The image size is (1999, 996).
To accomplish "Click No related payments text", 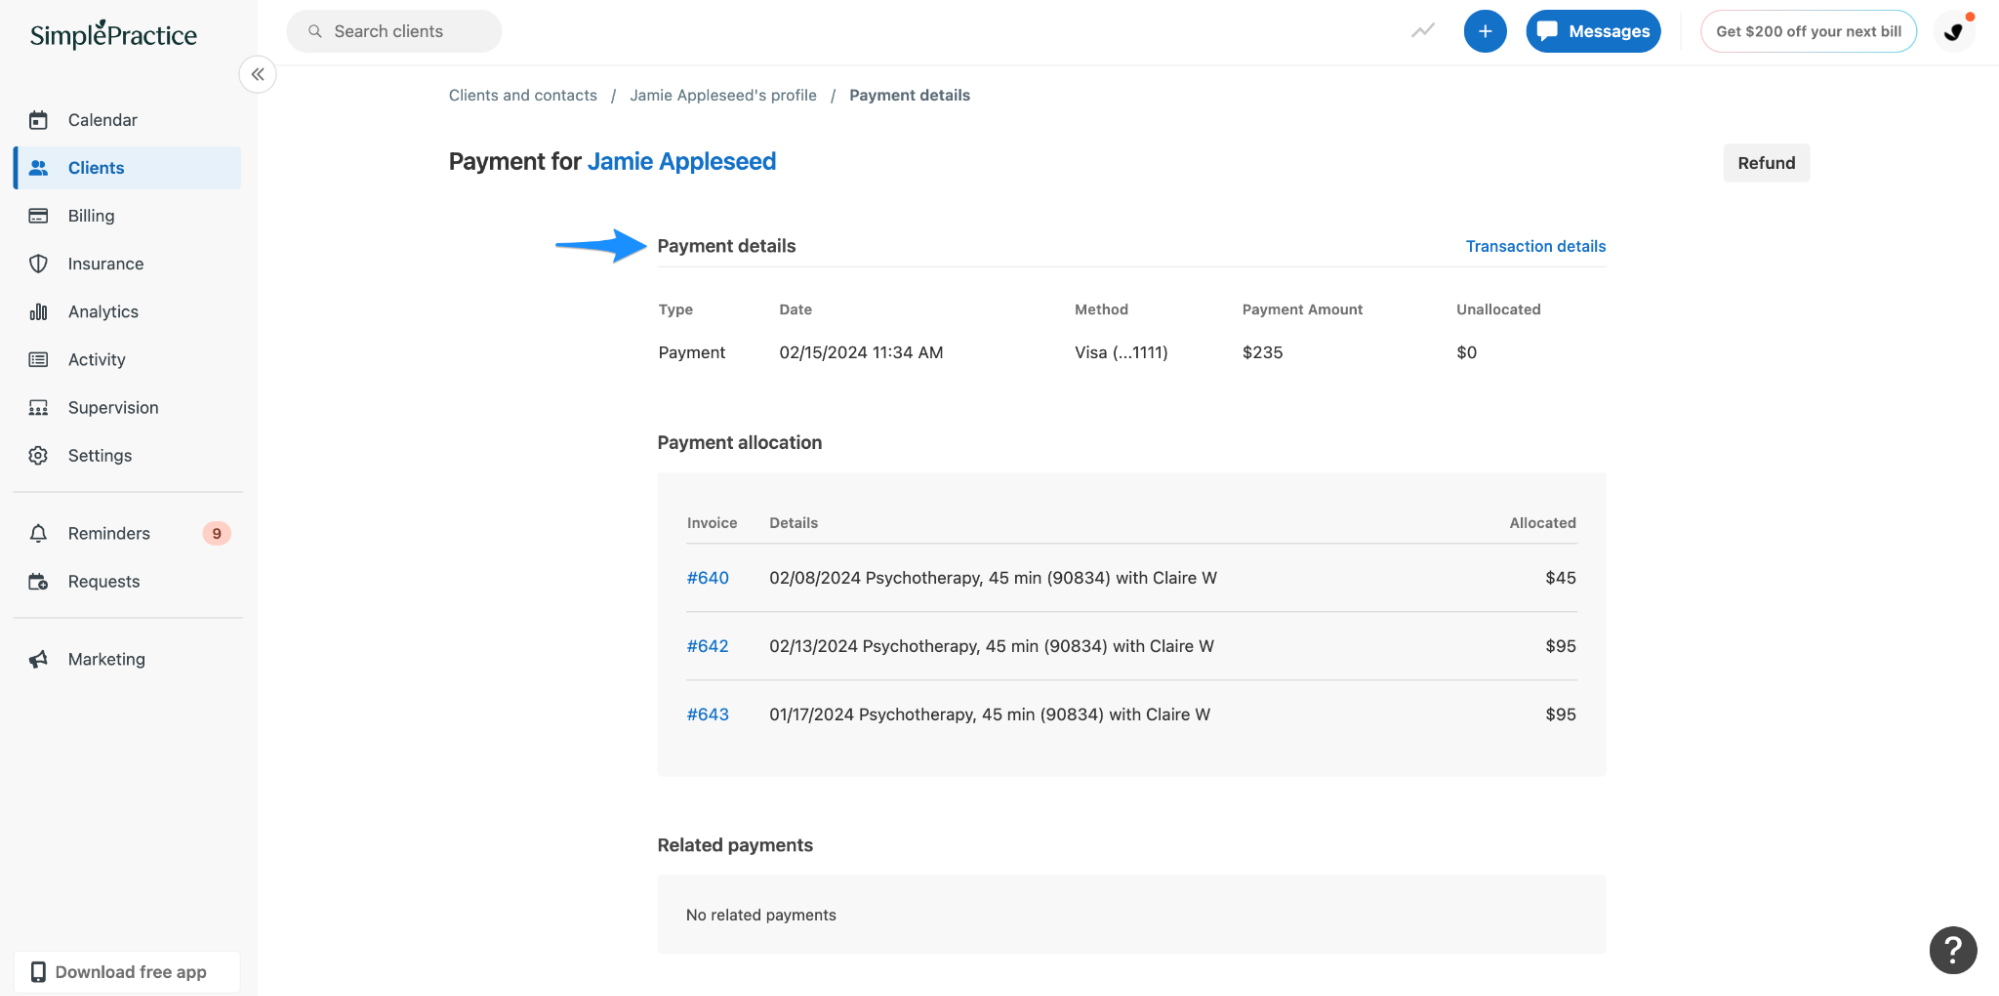I will [x=761, y=916].
